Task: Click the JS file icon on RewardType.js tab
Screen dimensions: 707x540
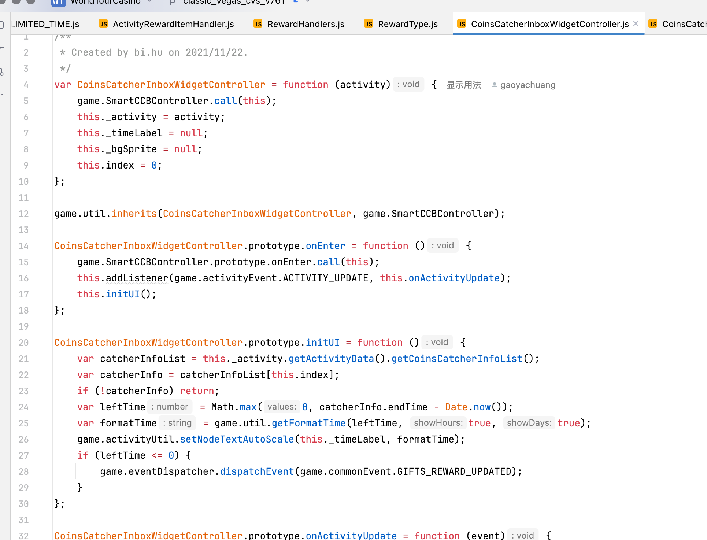Action: pyautogui.click(x=370, y=23)
